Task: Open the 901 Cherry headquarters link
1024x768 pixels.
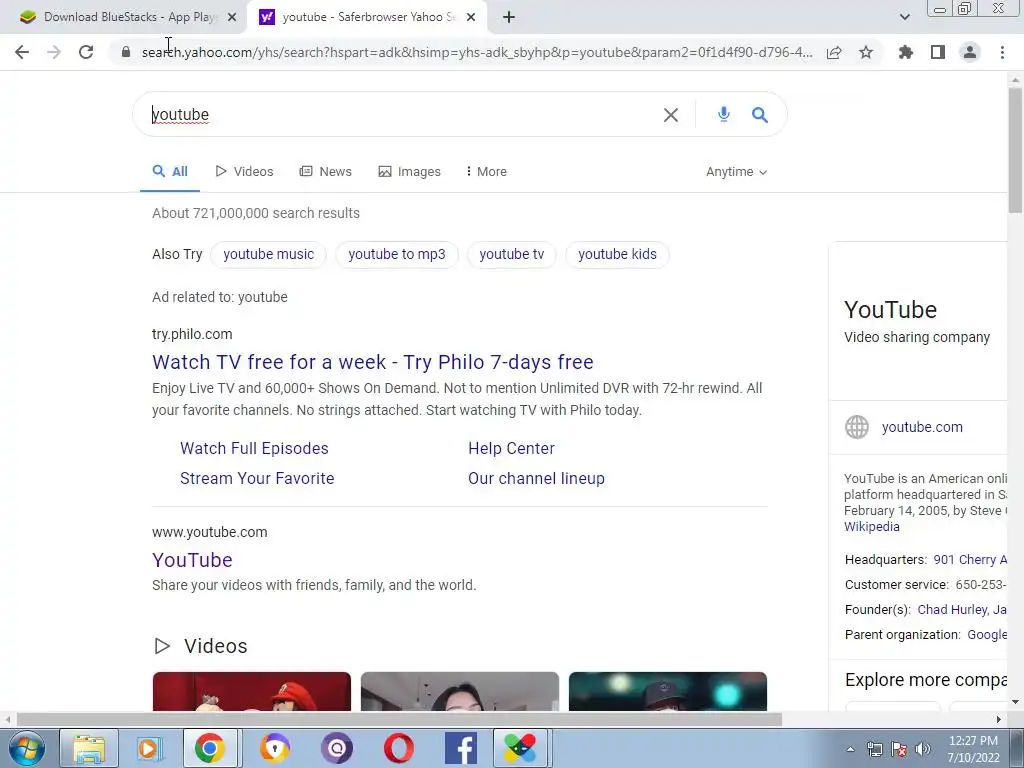Action: [x=970, y=560]
